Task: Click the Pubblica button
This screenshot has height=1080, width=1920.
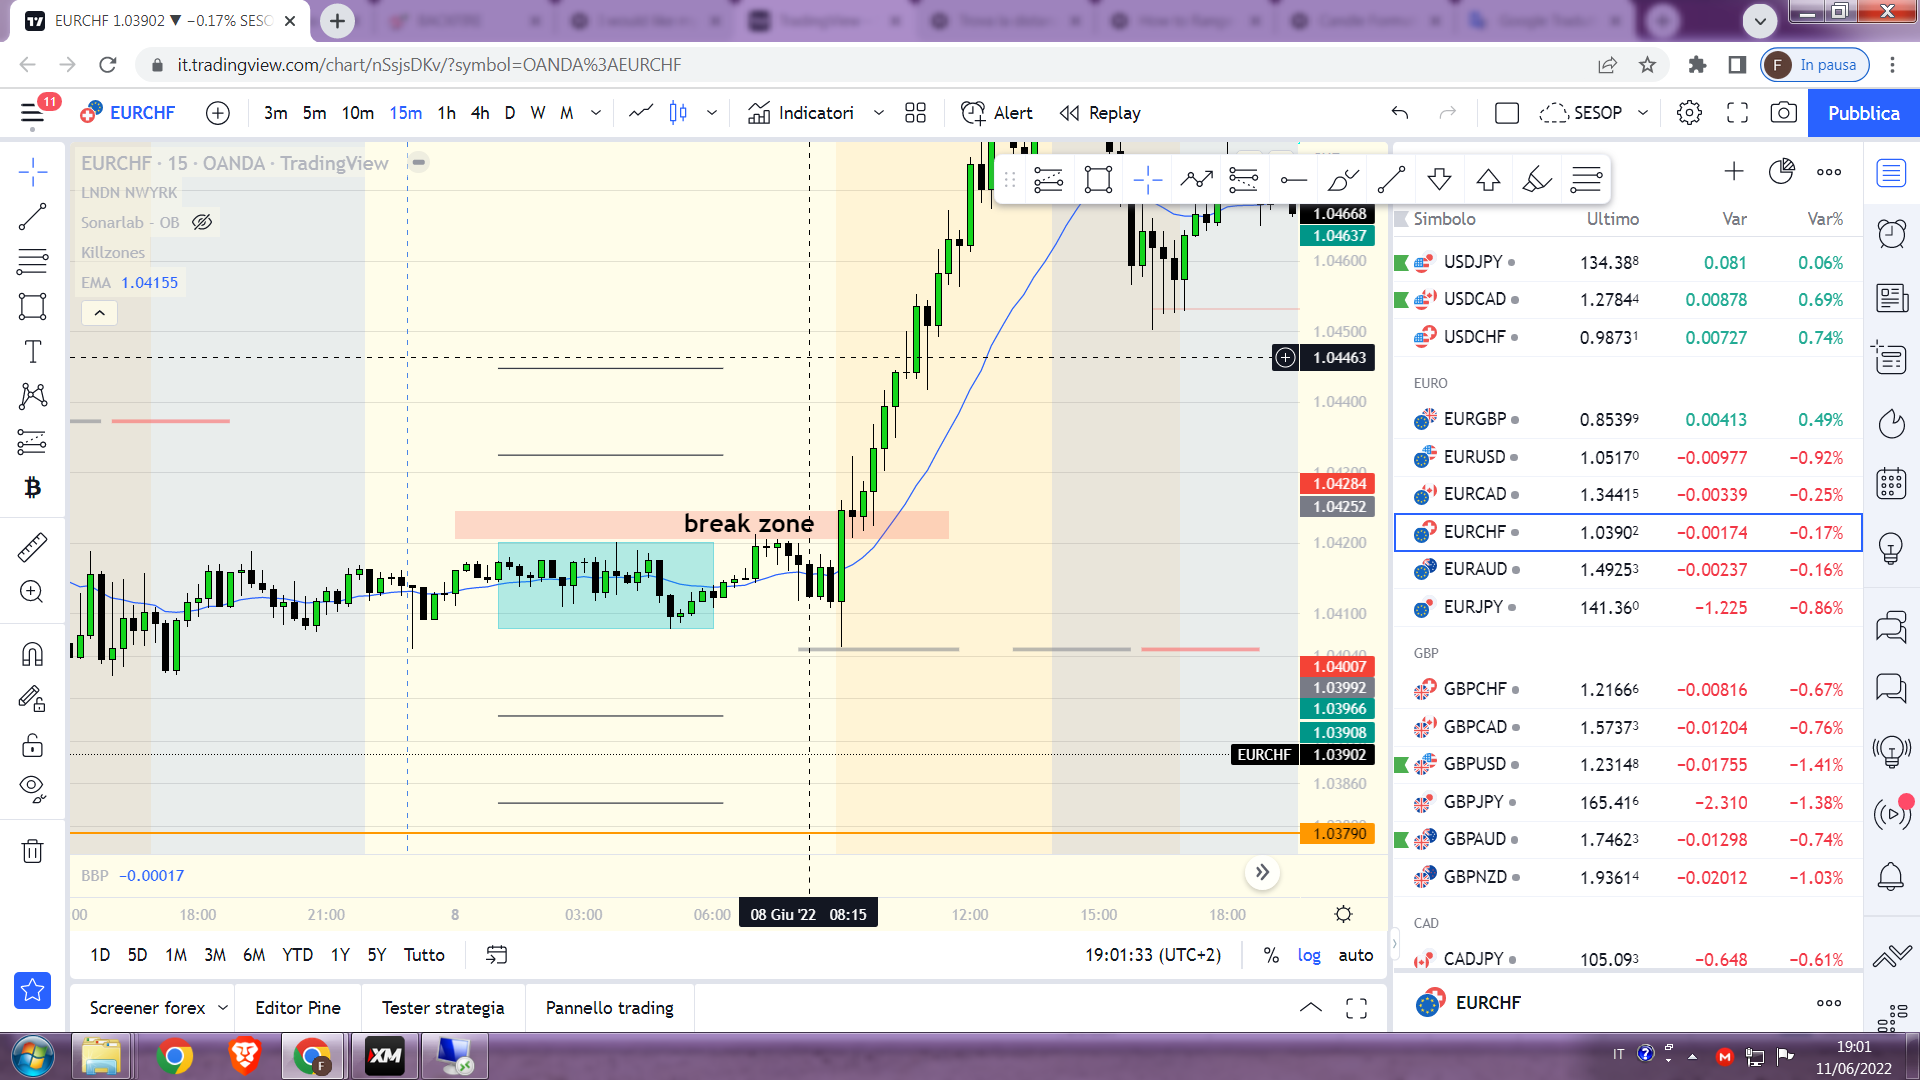Action: coord(1863,113)
